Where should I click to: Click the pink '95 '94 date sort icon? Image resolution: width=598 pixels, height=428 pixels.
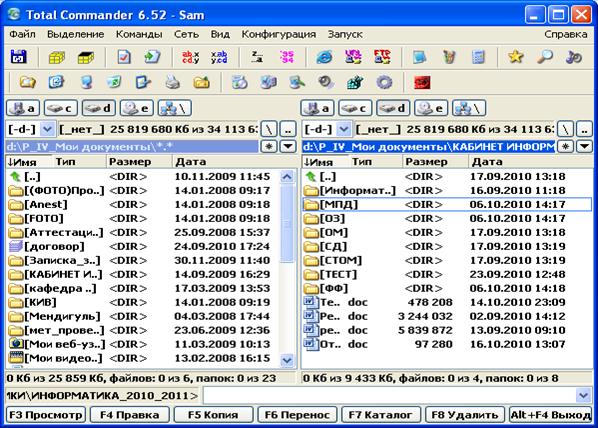click(x=286, y=57)
